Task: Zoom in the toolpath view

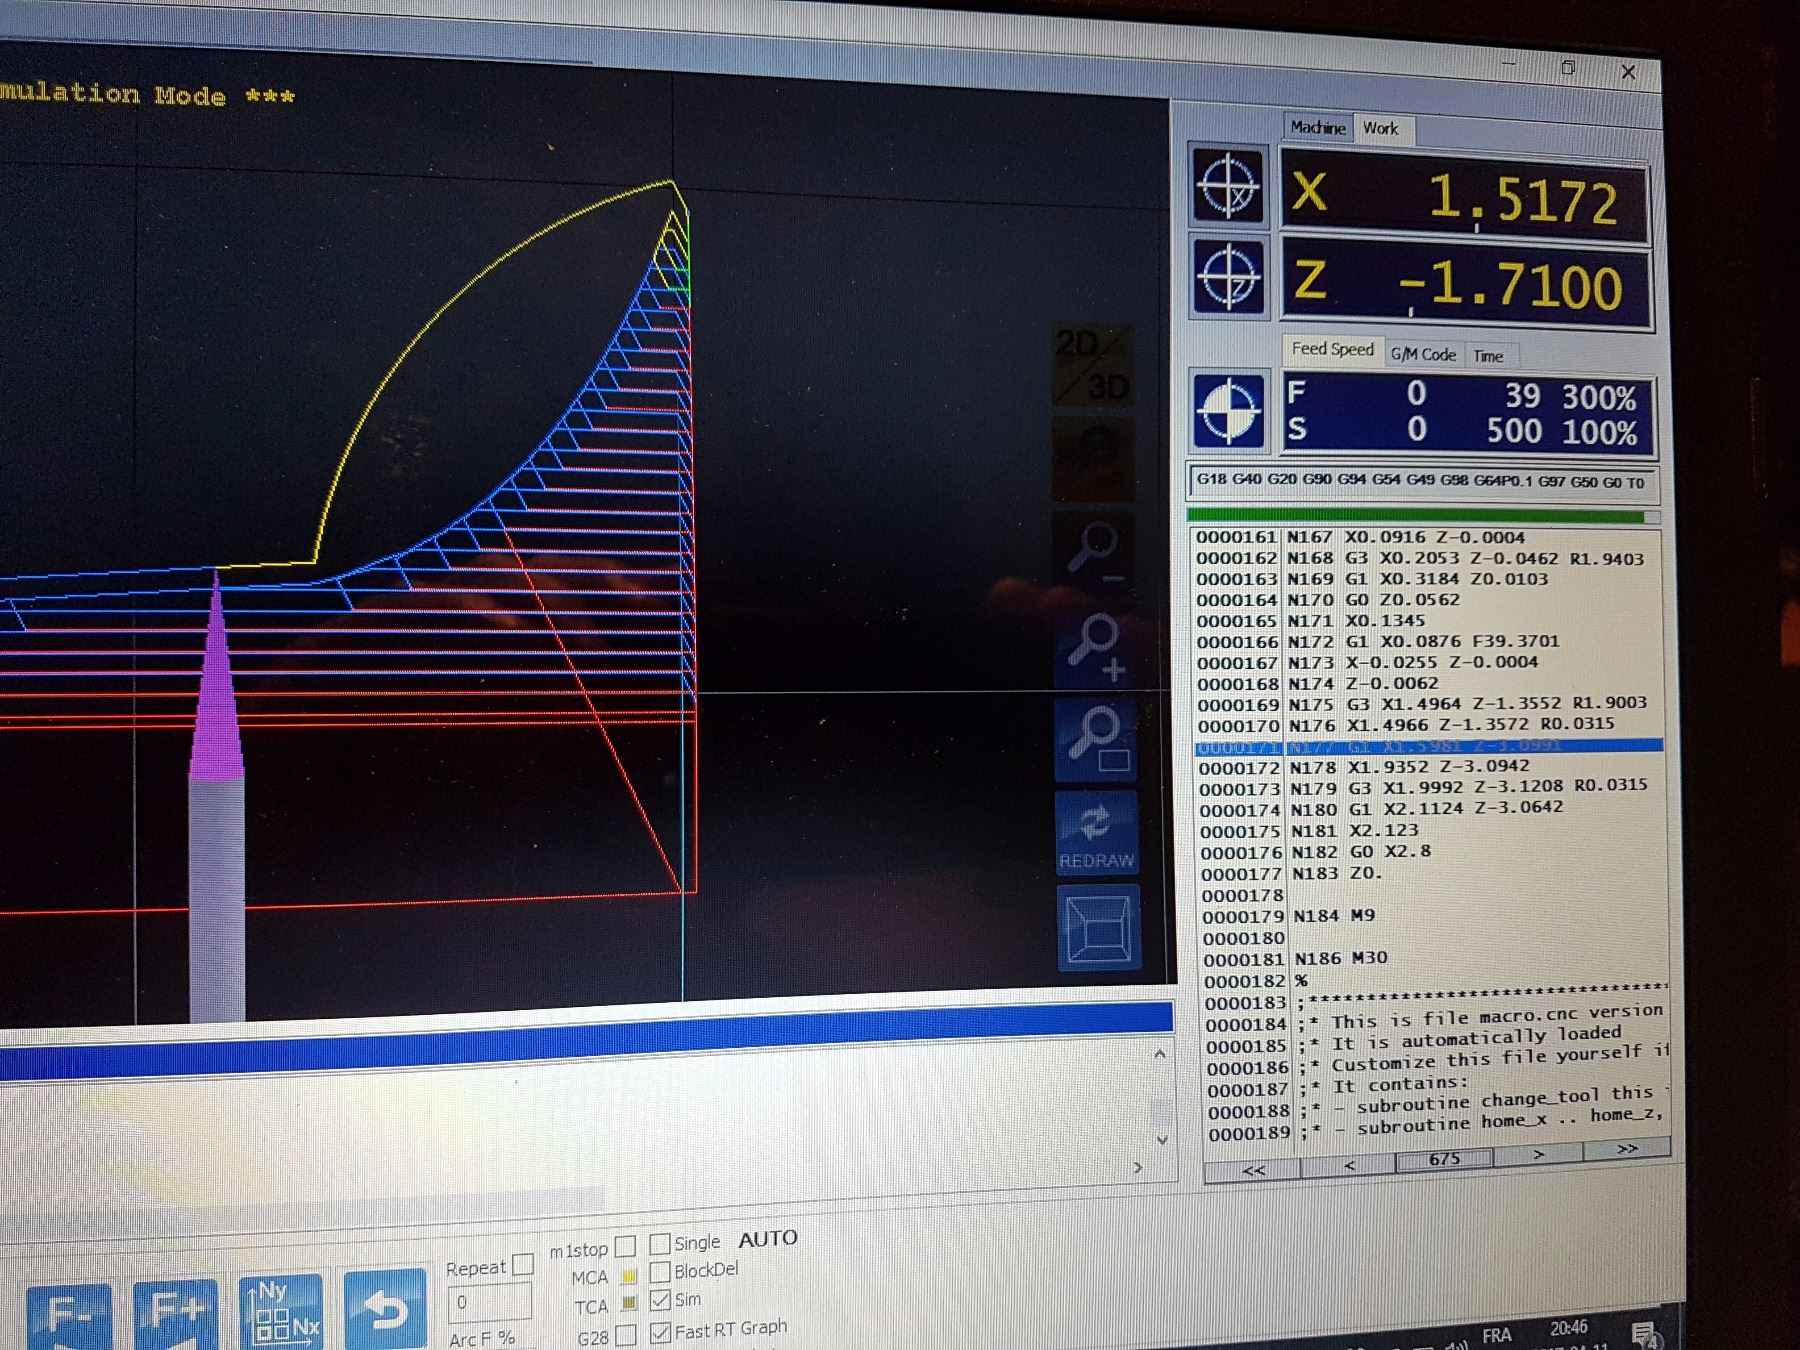Action: click(1095, 643)
